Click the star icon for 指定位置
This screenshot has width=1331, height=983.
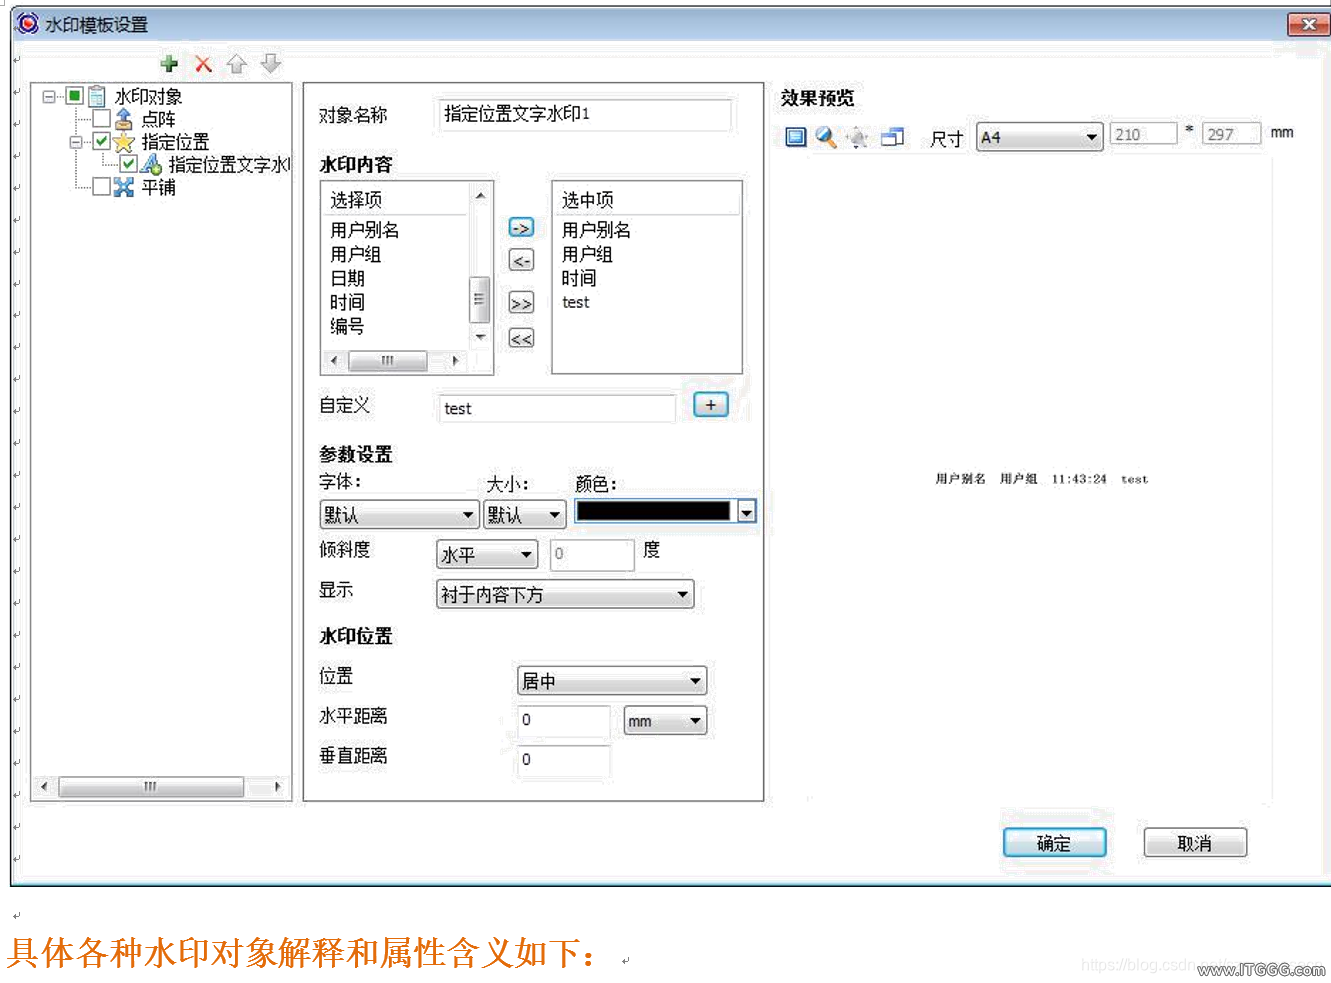coord(124,142)
